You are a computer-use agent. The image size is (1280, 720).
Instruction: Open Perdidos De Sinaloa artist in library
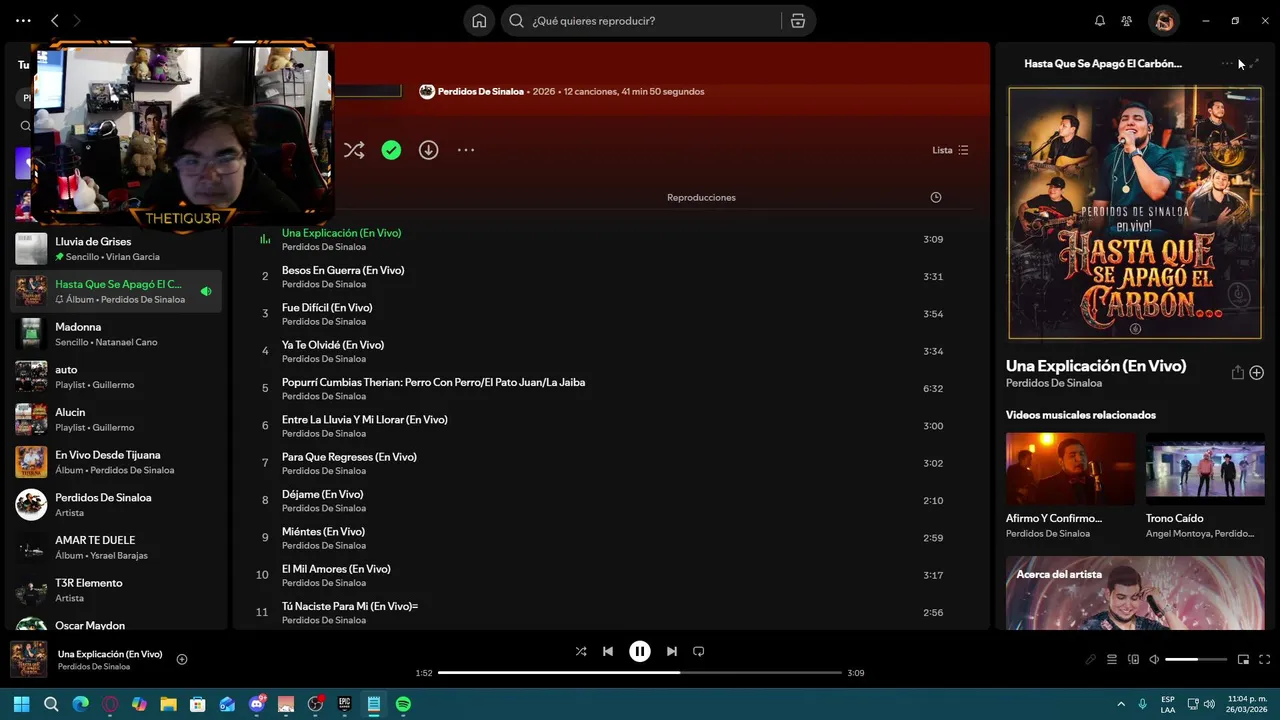(x=116, y=504)
